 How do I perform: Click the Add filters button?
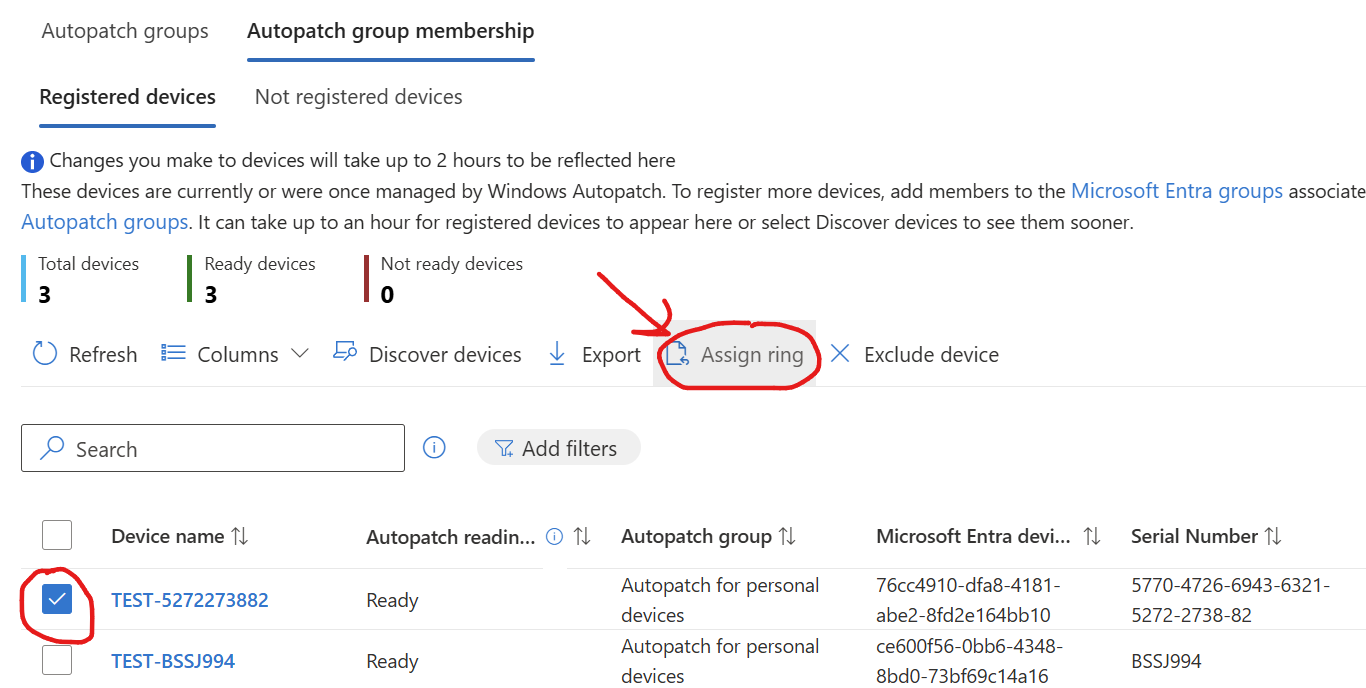(558, 448)
